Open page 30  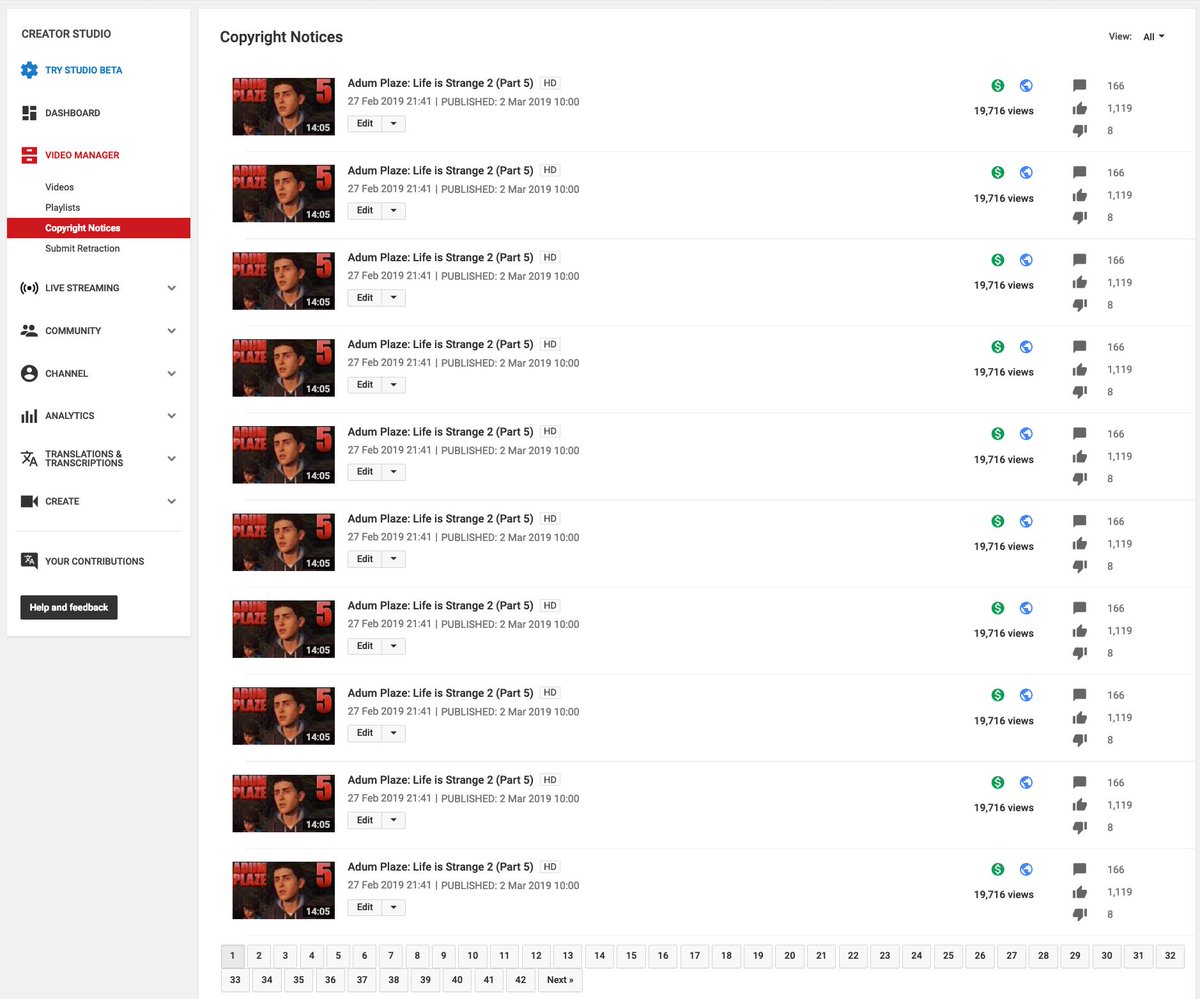[1106, 955]
